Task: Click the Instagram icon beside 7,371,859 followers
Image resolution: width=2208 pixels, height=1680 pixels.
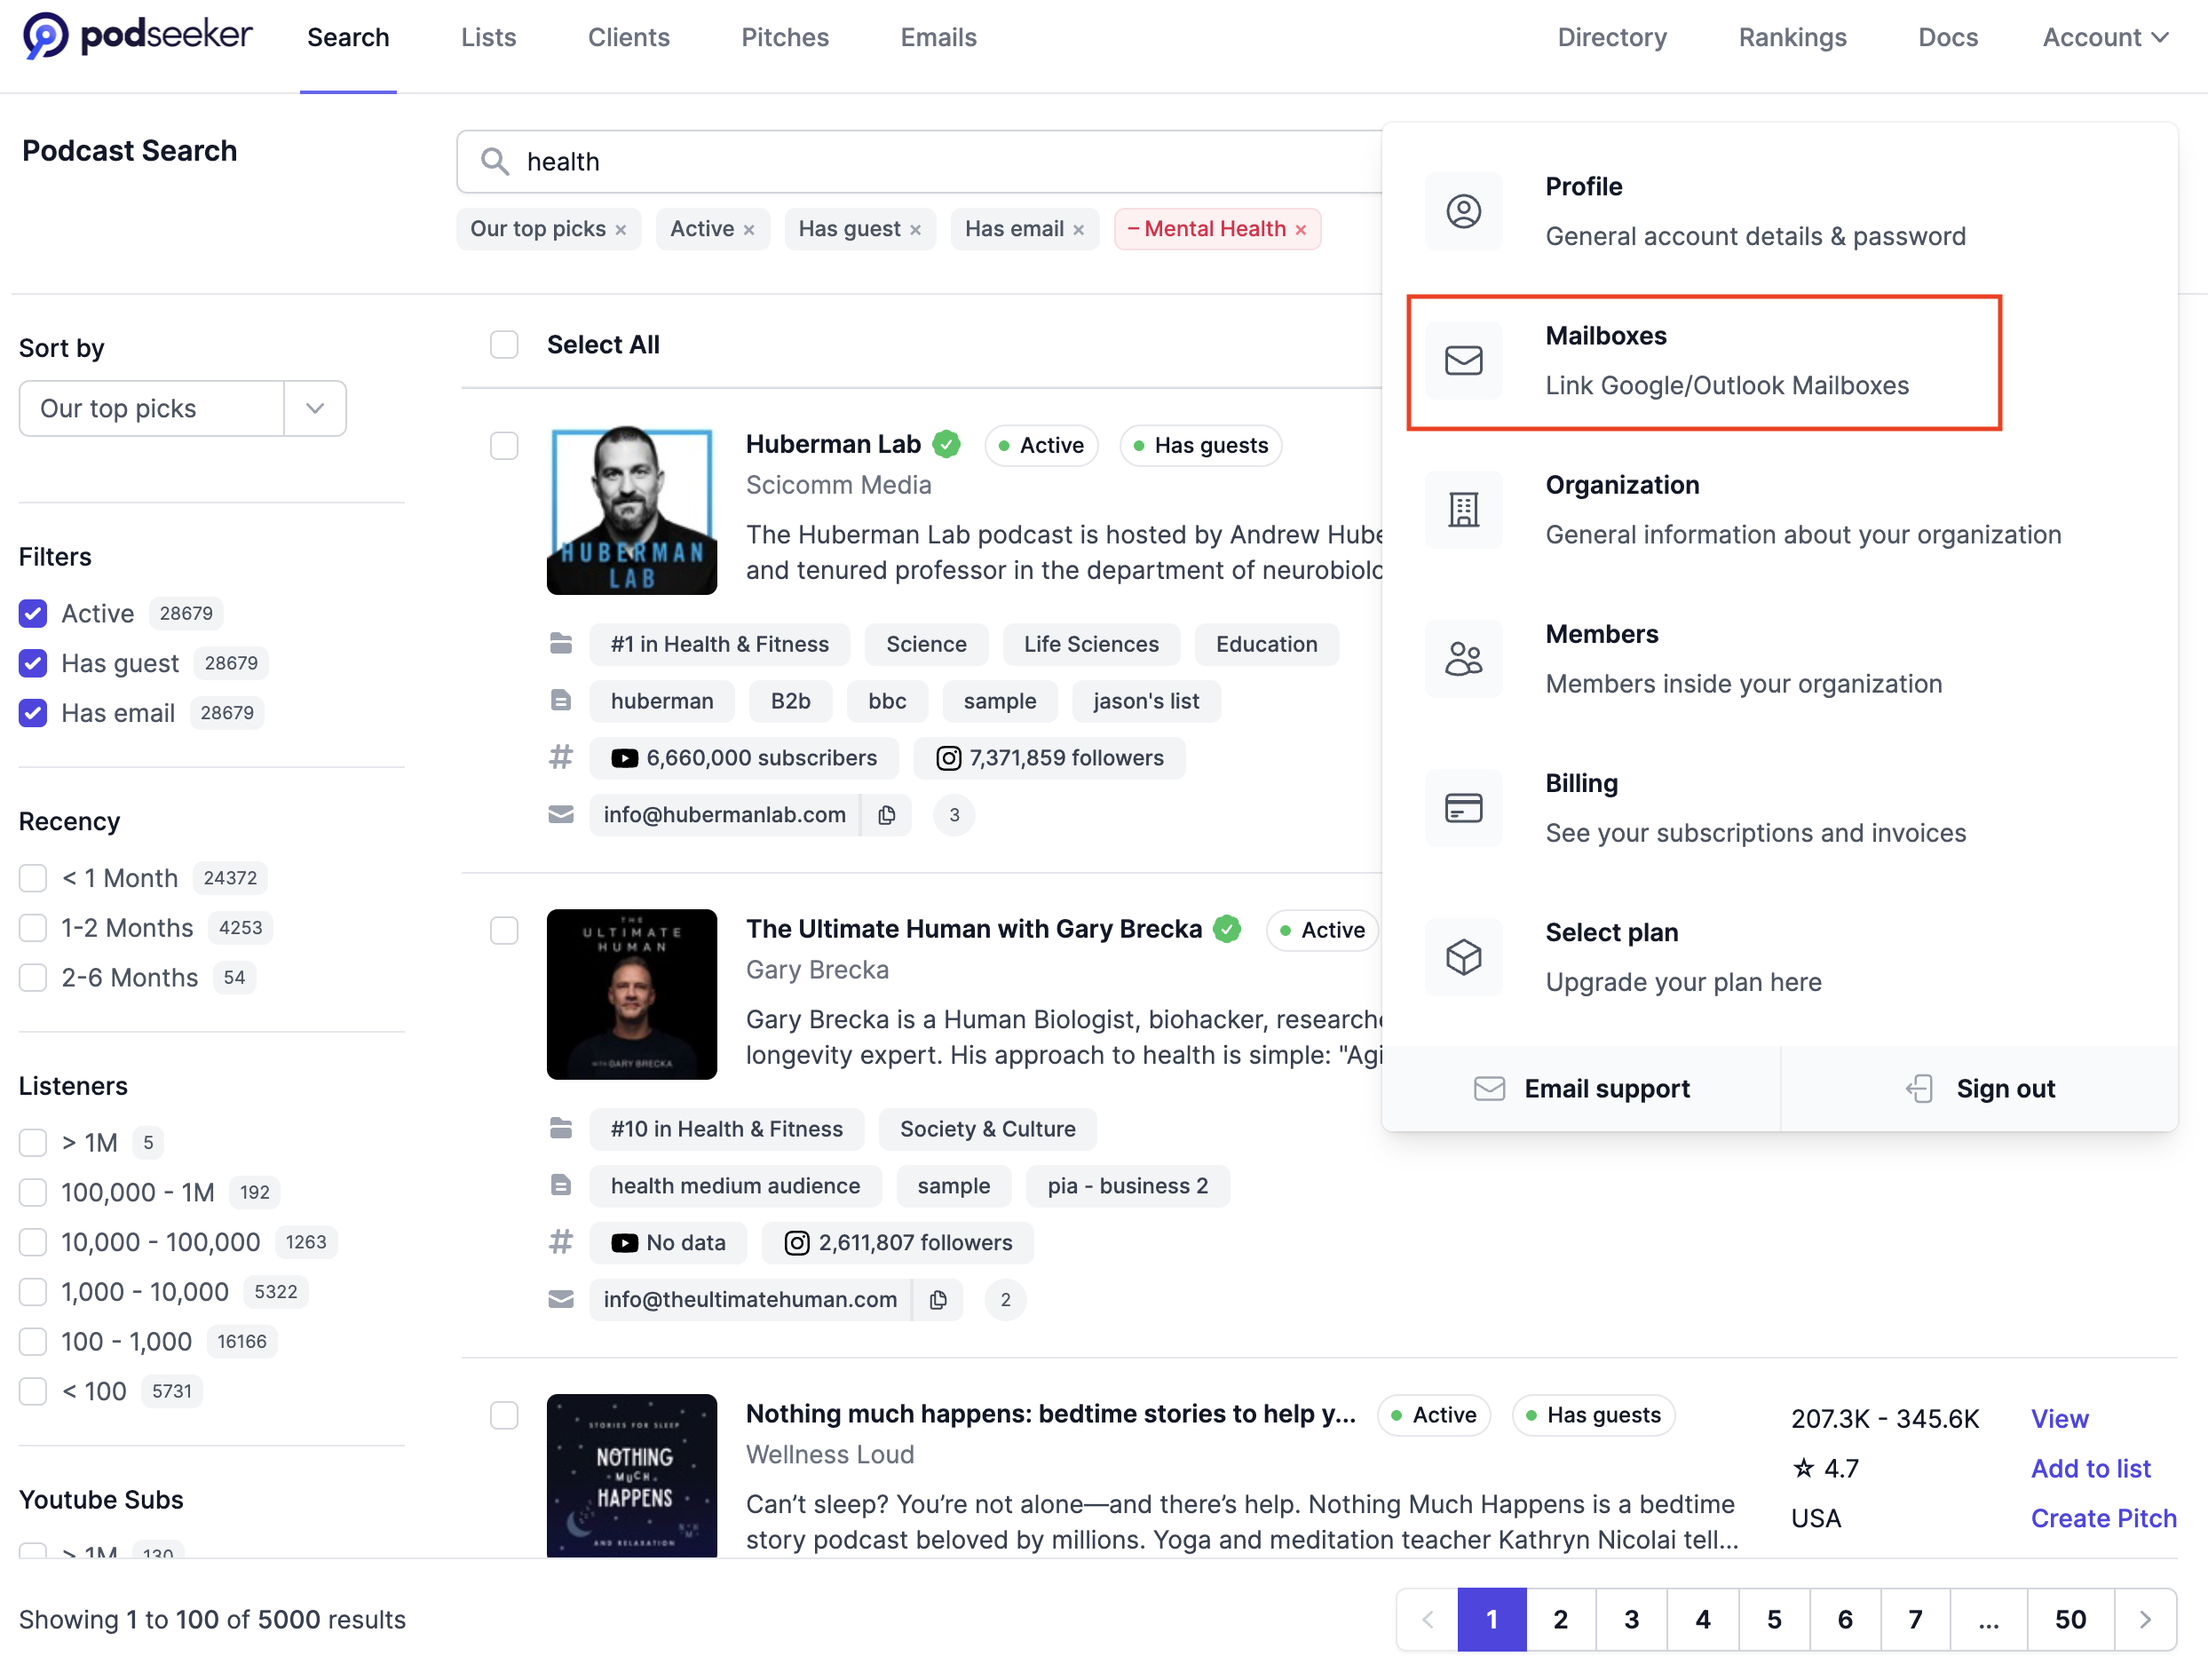Action: click(949, 758)
